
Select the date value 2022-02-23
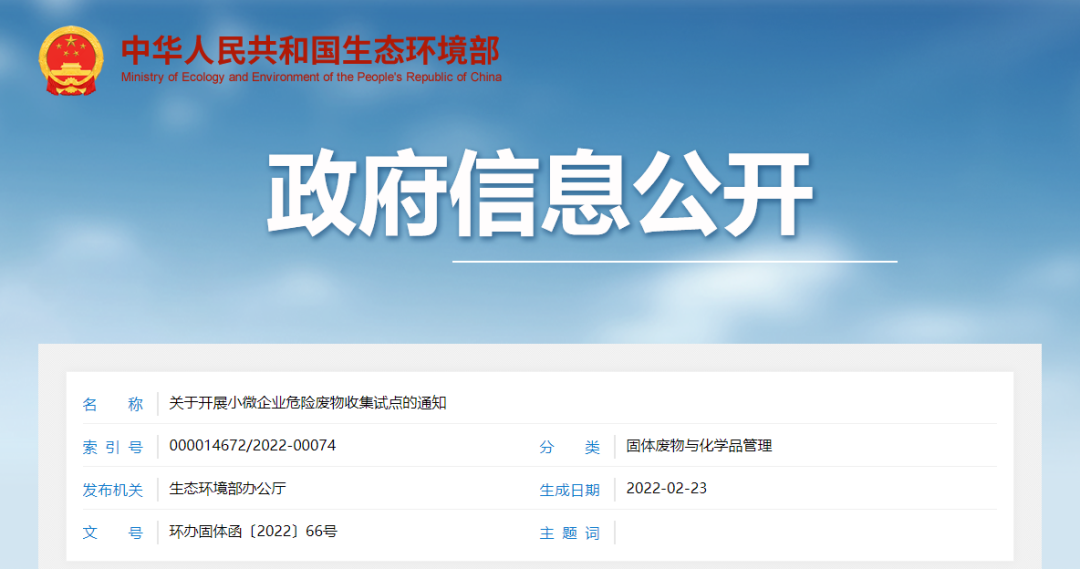(x=667, y=488)
